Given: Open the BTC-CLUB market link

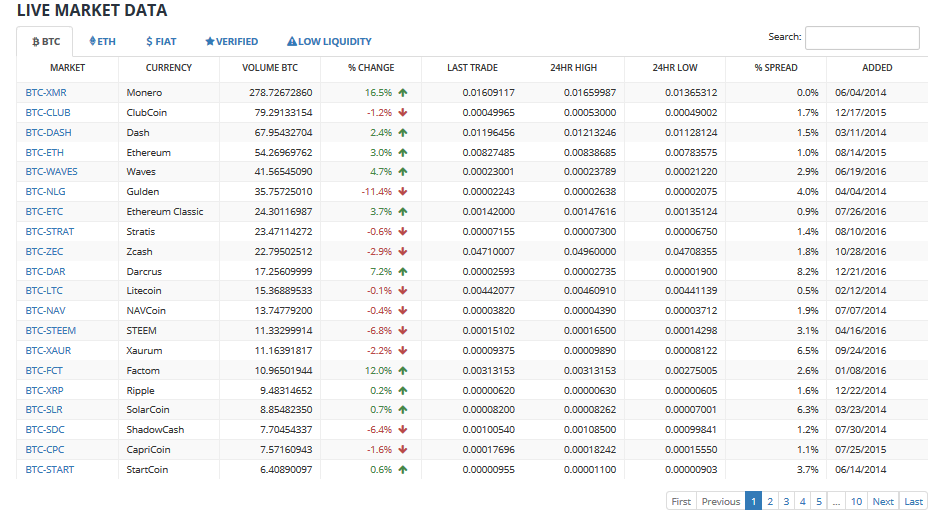Looking at the screenshot, I should point(48,112).
